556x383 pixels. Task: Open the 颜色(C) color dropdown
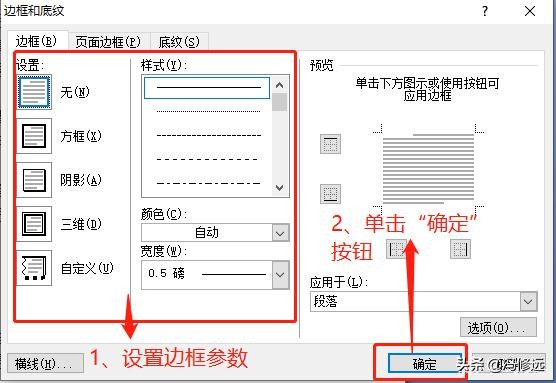(x=280, y=233)
